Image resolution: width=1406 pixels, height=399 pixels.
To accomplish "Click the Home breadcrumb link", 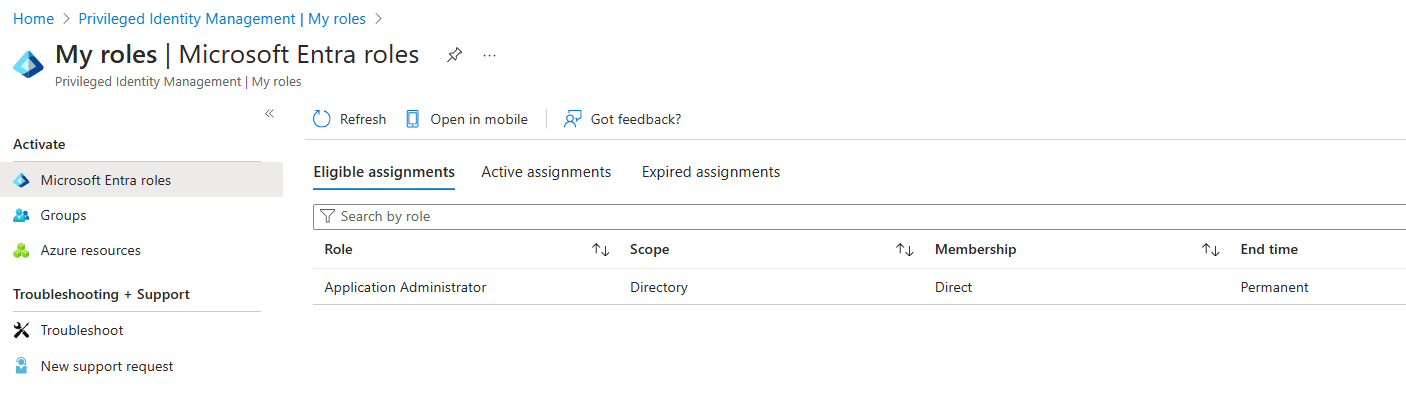I will (x=33, y=19).
